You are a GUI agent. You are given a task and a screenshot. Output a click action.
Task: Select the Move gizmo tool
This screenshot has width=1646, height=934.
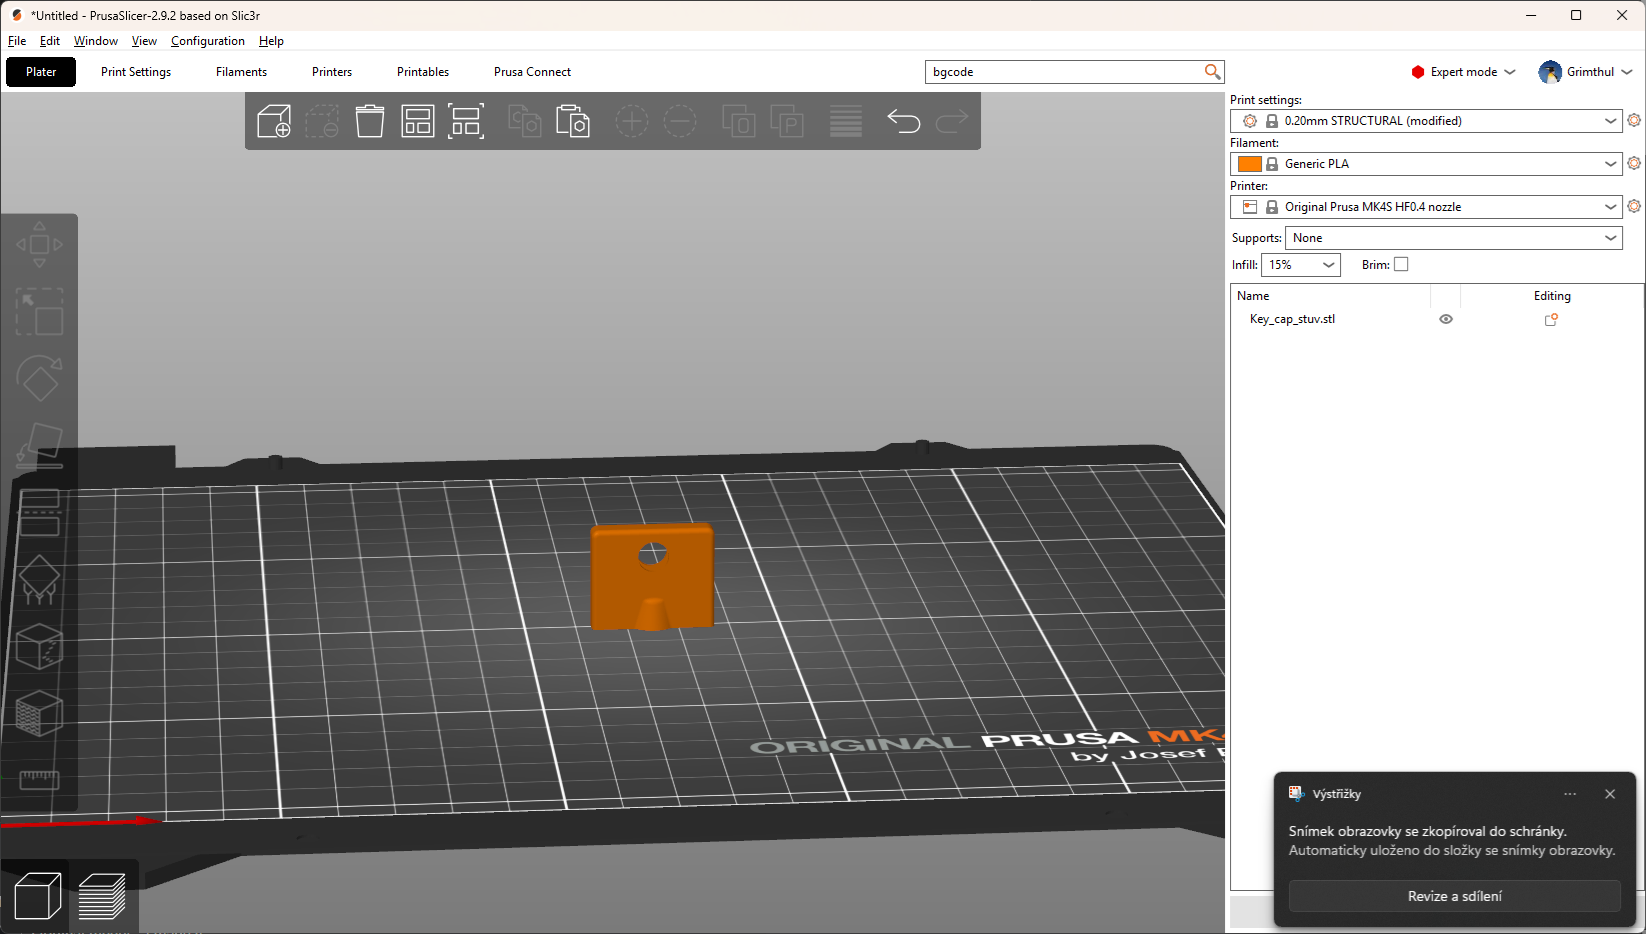click(39, 244)
